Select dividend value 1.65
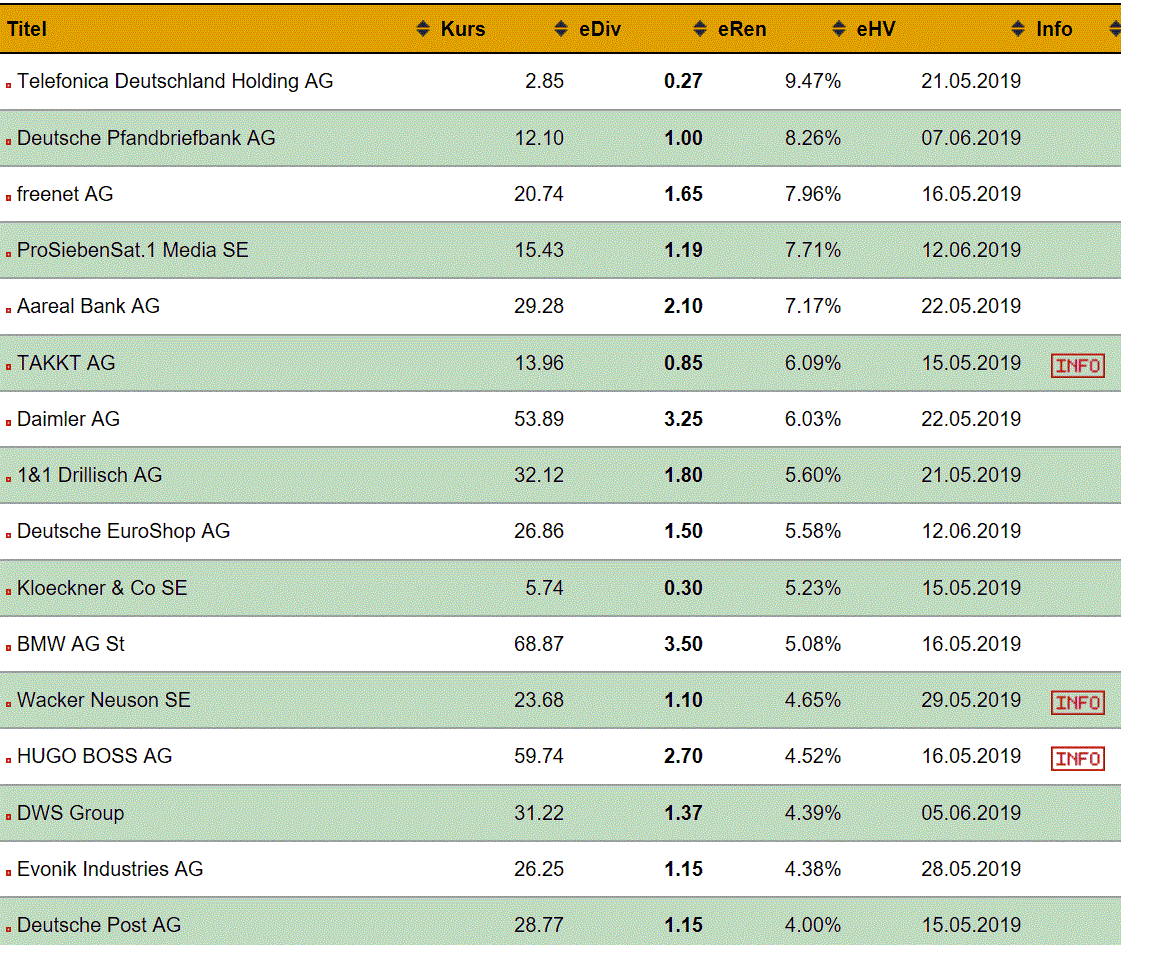The width and height of the screenshot is (1162, 967). 683,194
